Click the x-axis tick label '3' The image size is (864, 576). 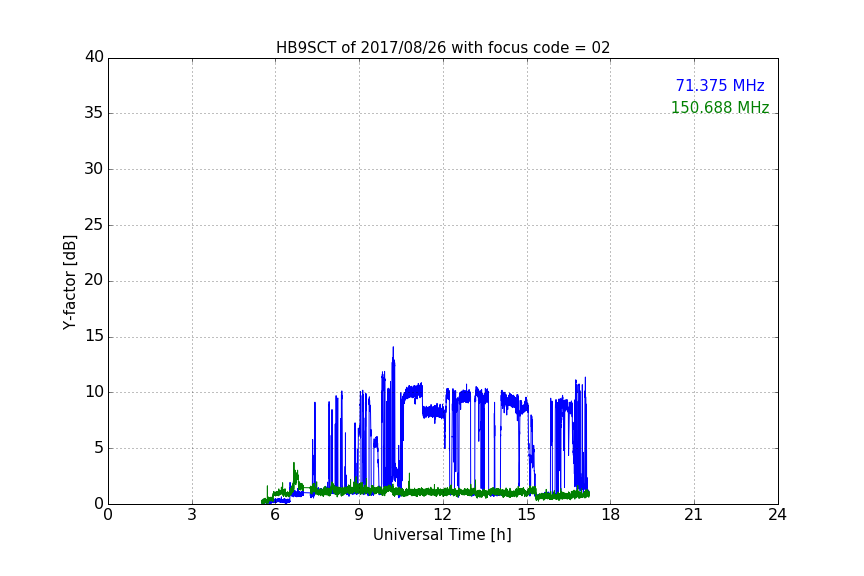click(x=192, y=515)
